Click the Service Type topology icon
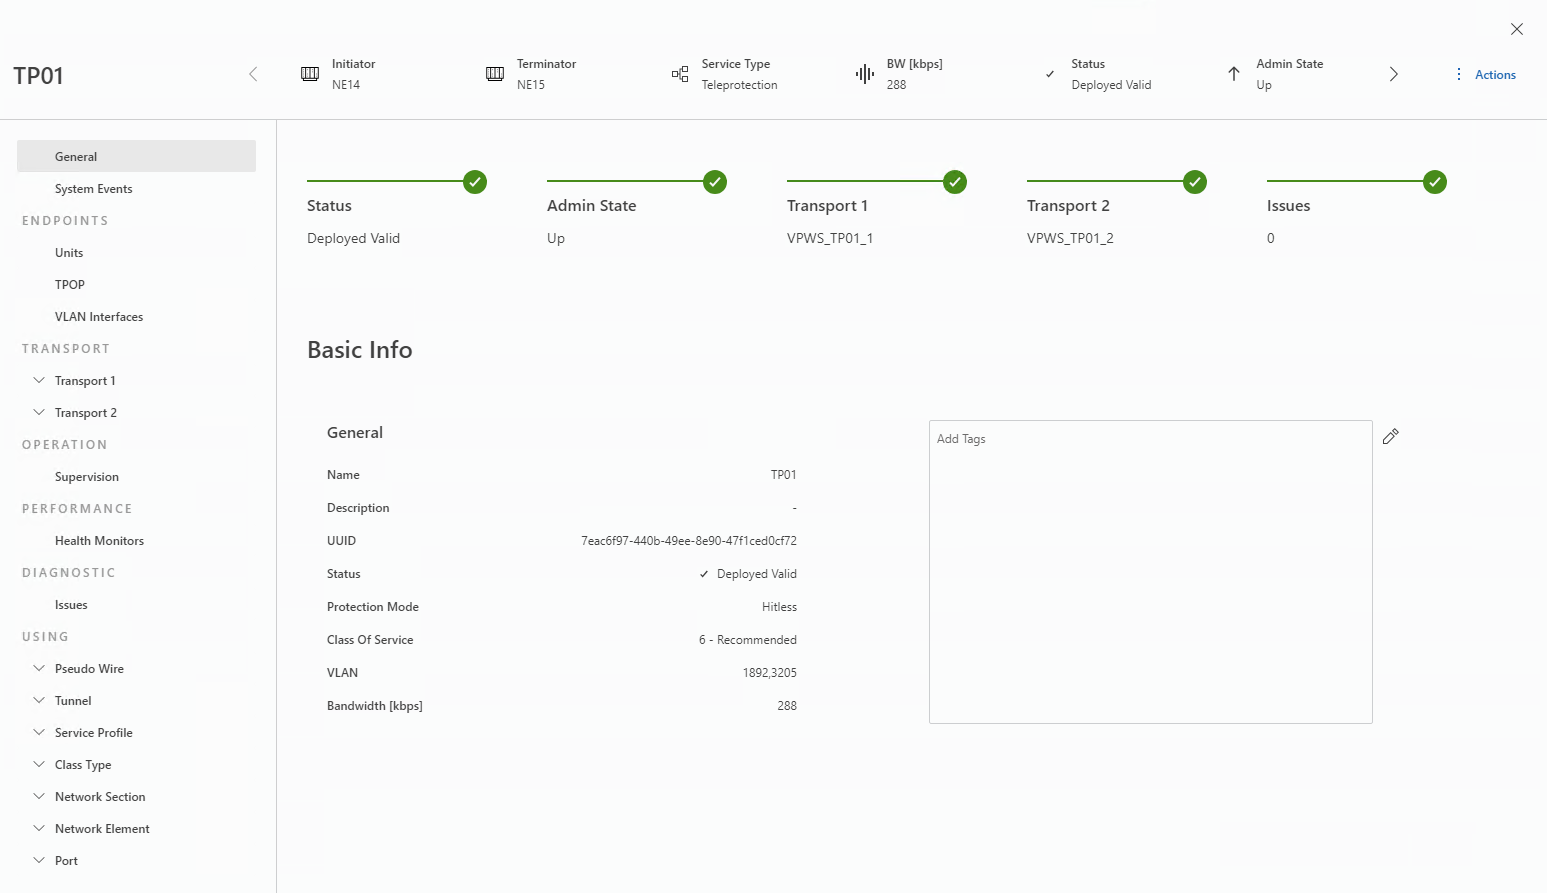 (x=680, y=74)
